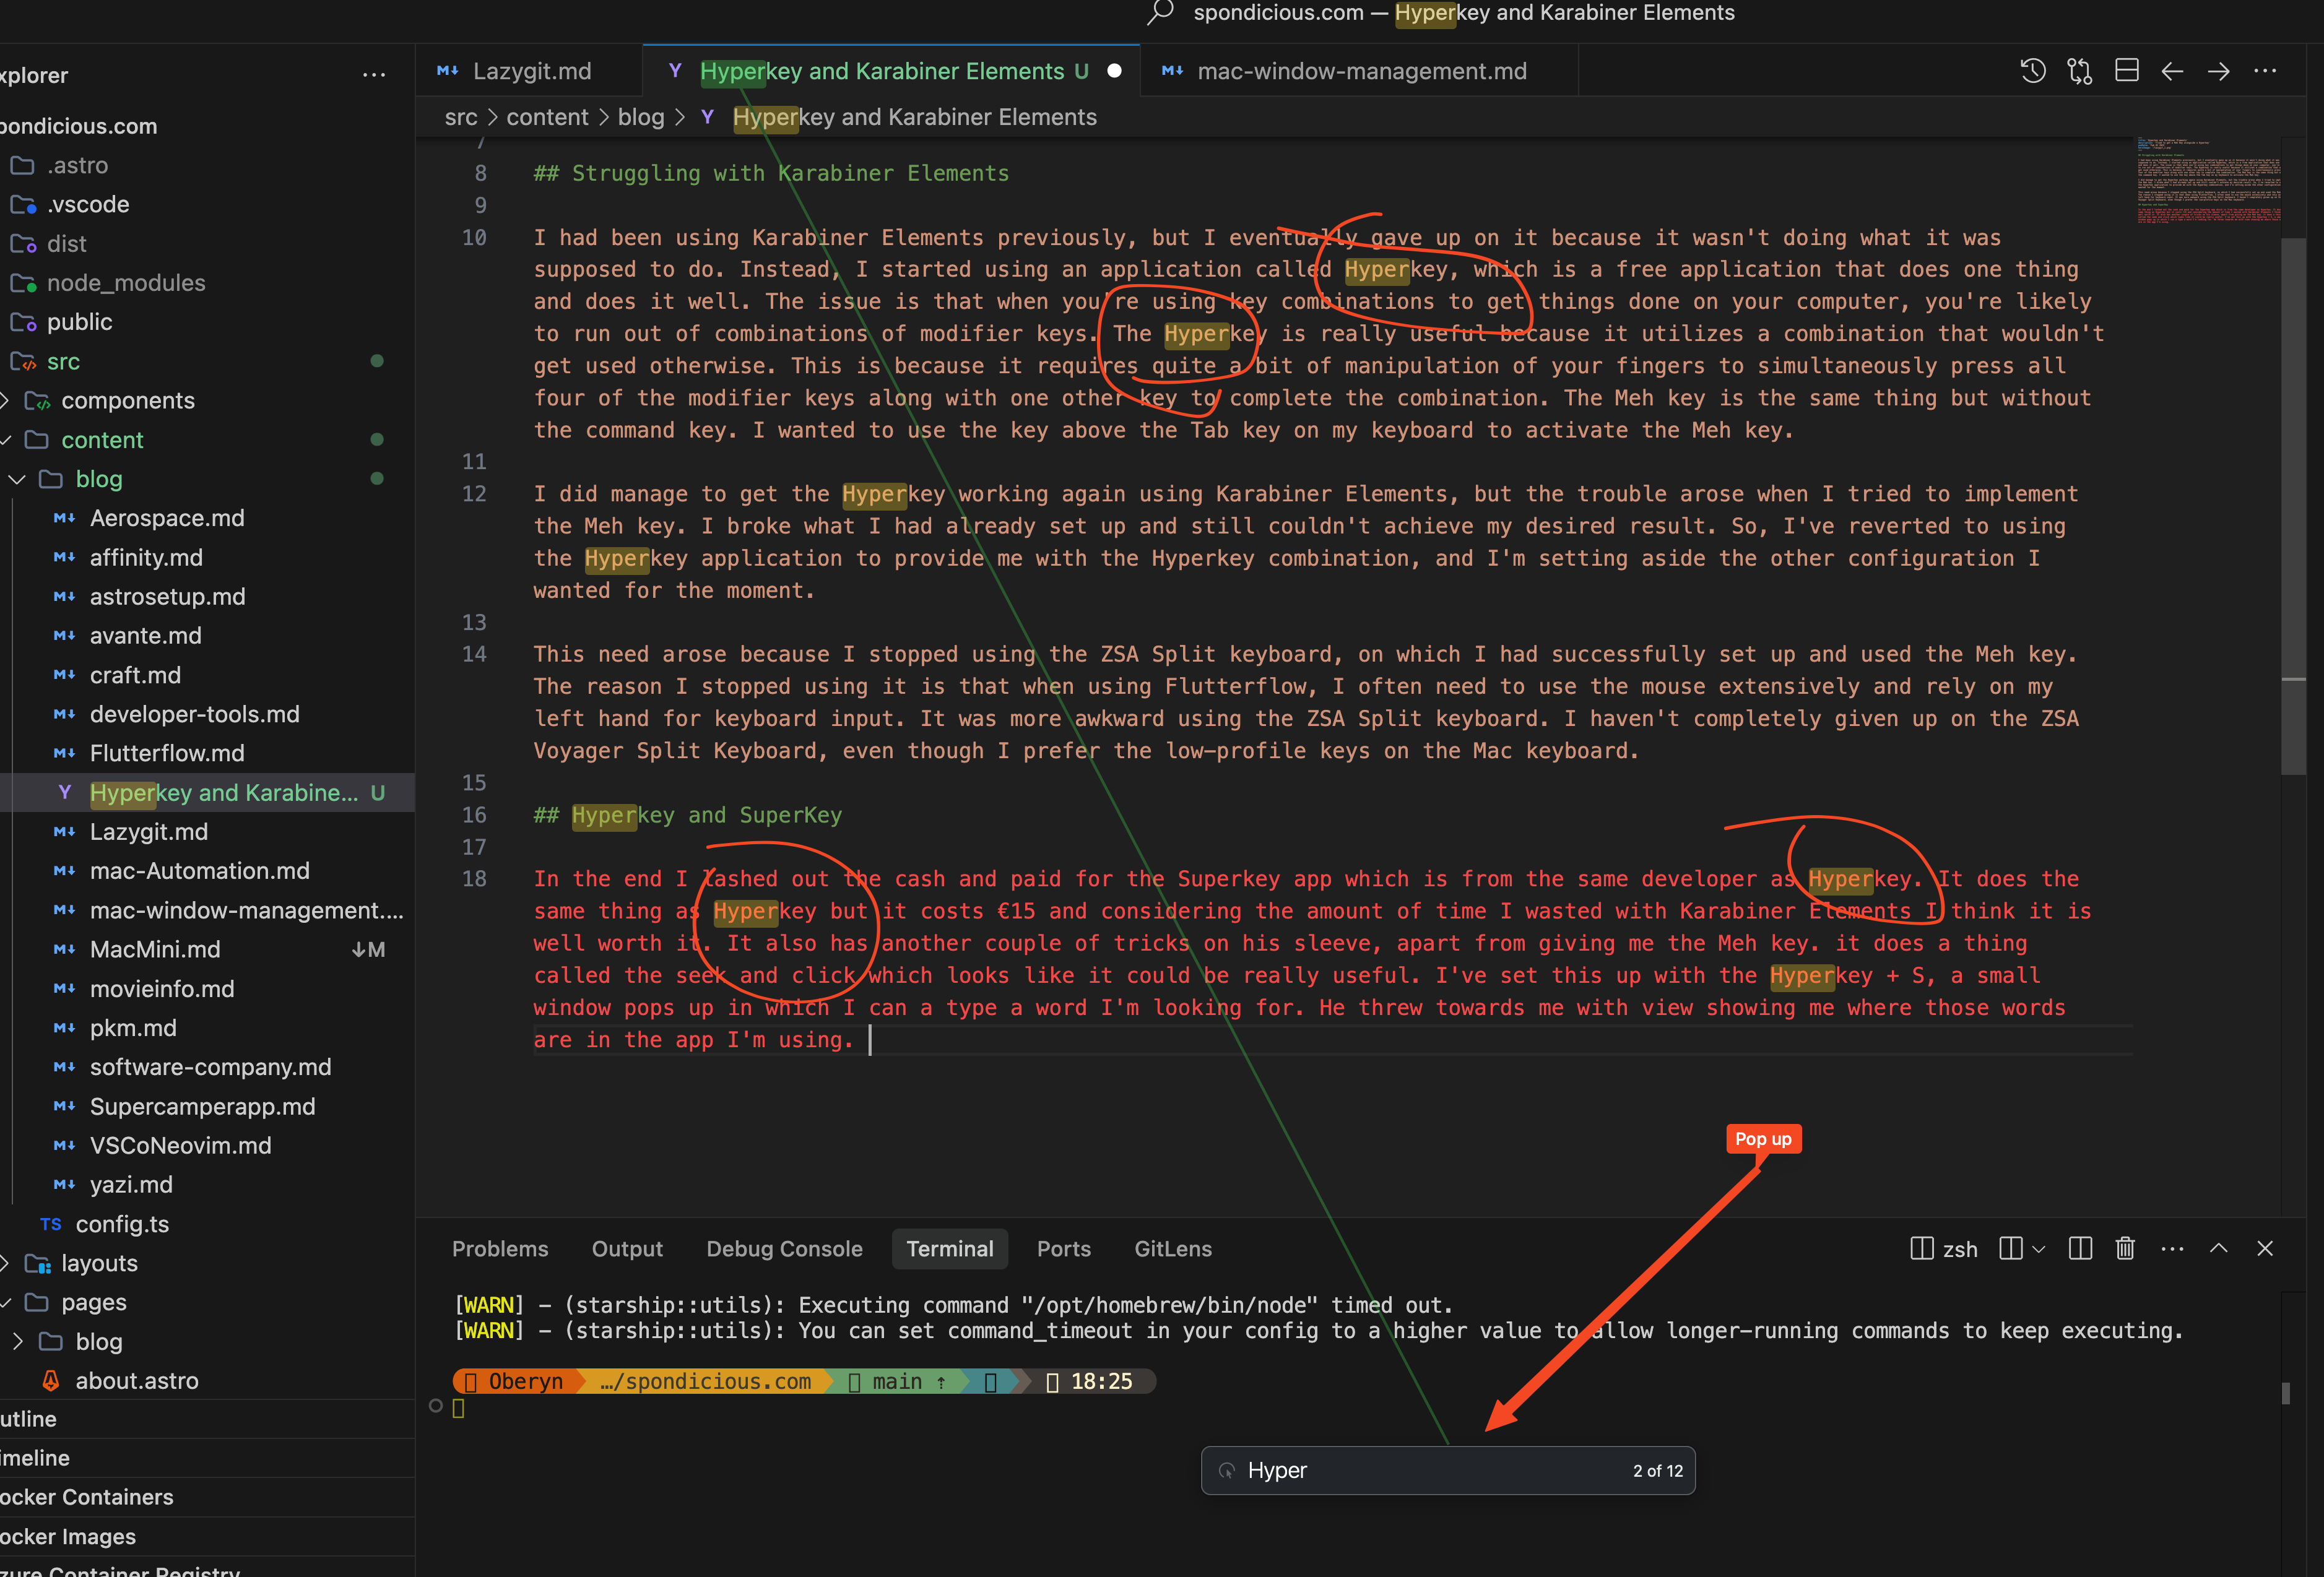Click the zsh terminal profile icon
Screen dimensions: 2324x1577
[x=1921, y=1249]
